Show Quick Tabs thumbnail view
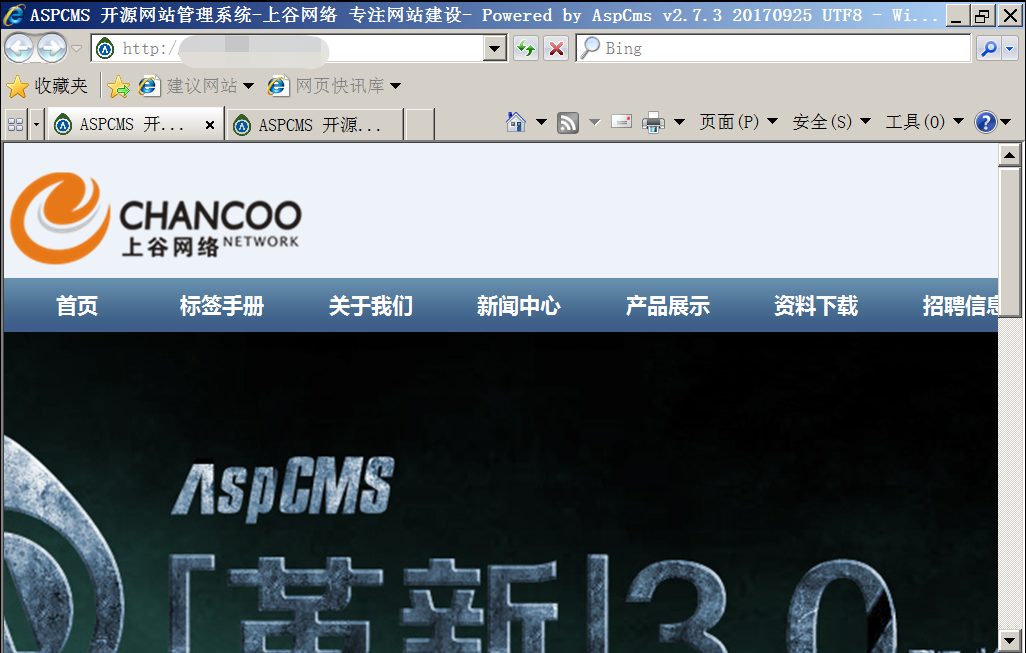The height and width of the screenshot is (653, 1026). click(16, 124)
